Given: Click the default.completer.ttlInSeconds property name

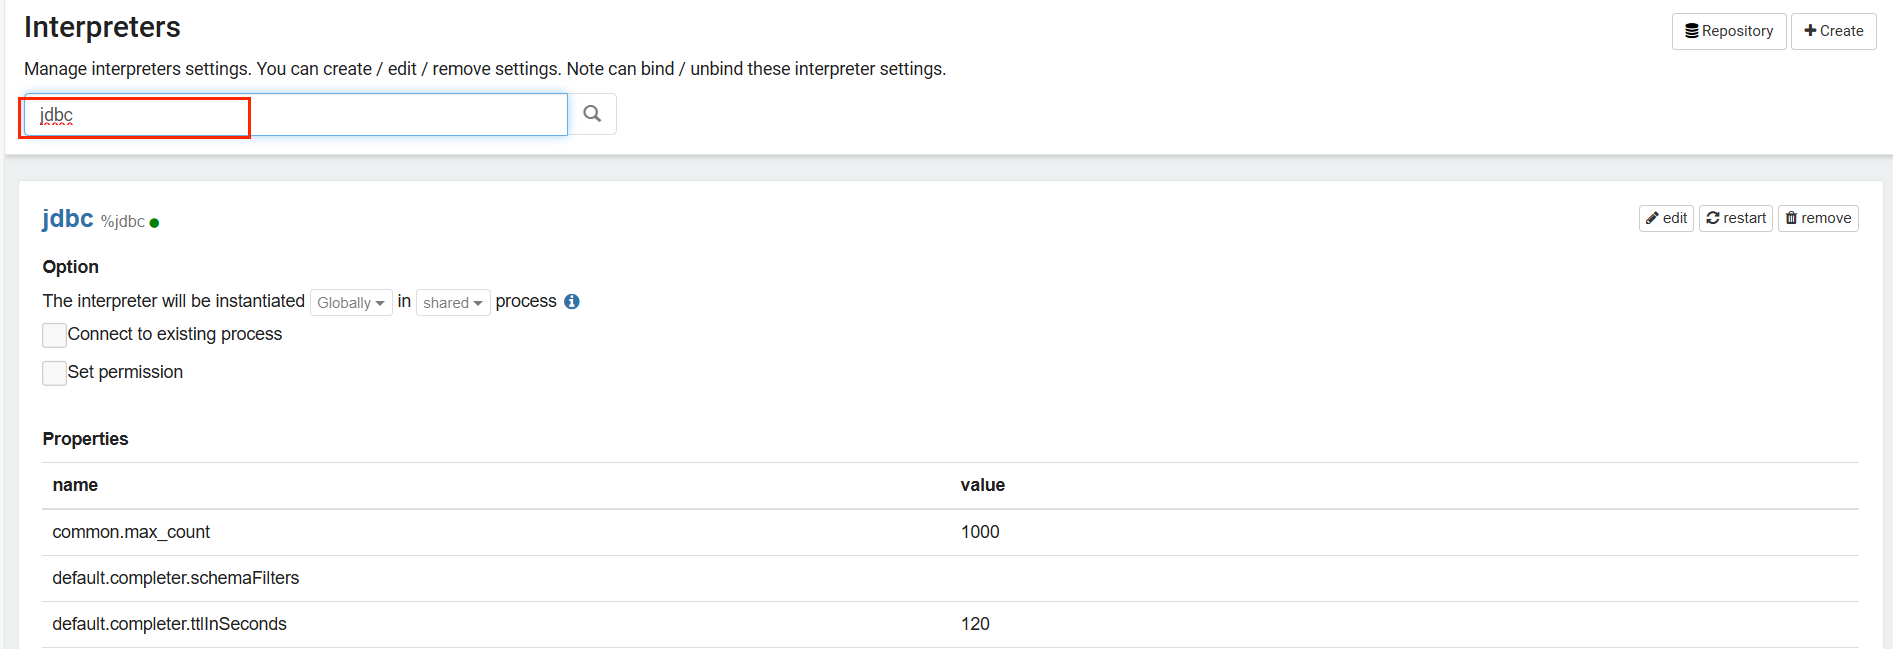Looking at the screenshot, I should click(x=169, y=624).
